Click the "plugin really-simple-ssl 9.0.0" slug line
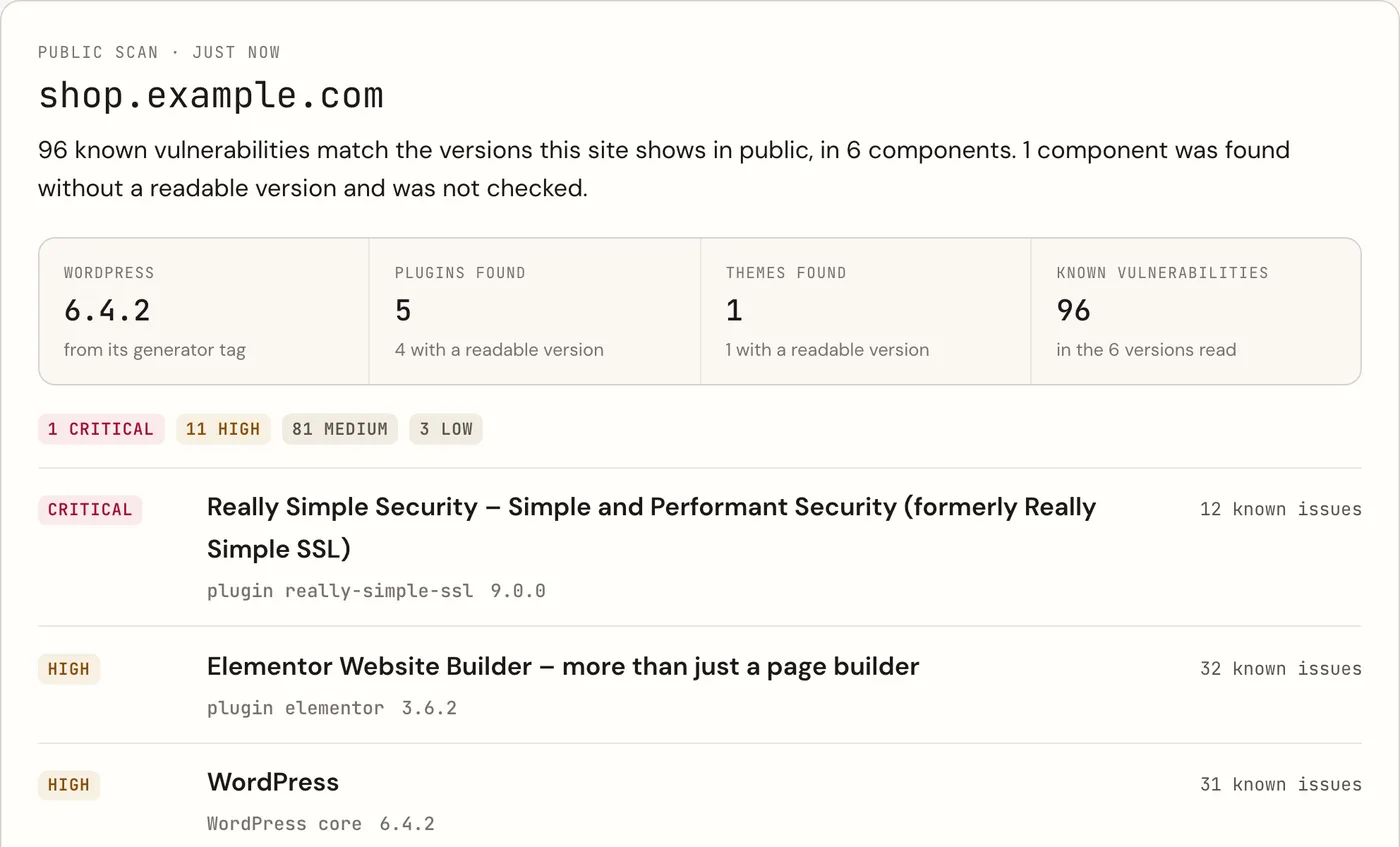Image resolution: width=1400 pixels, height=847 pixels. [x=376, y=591]
